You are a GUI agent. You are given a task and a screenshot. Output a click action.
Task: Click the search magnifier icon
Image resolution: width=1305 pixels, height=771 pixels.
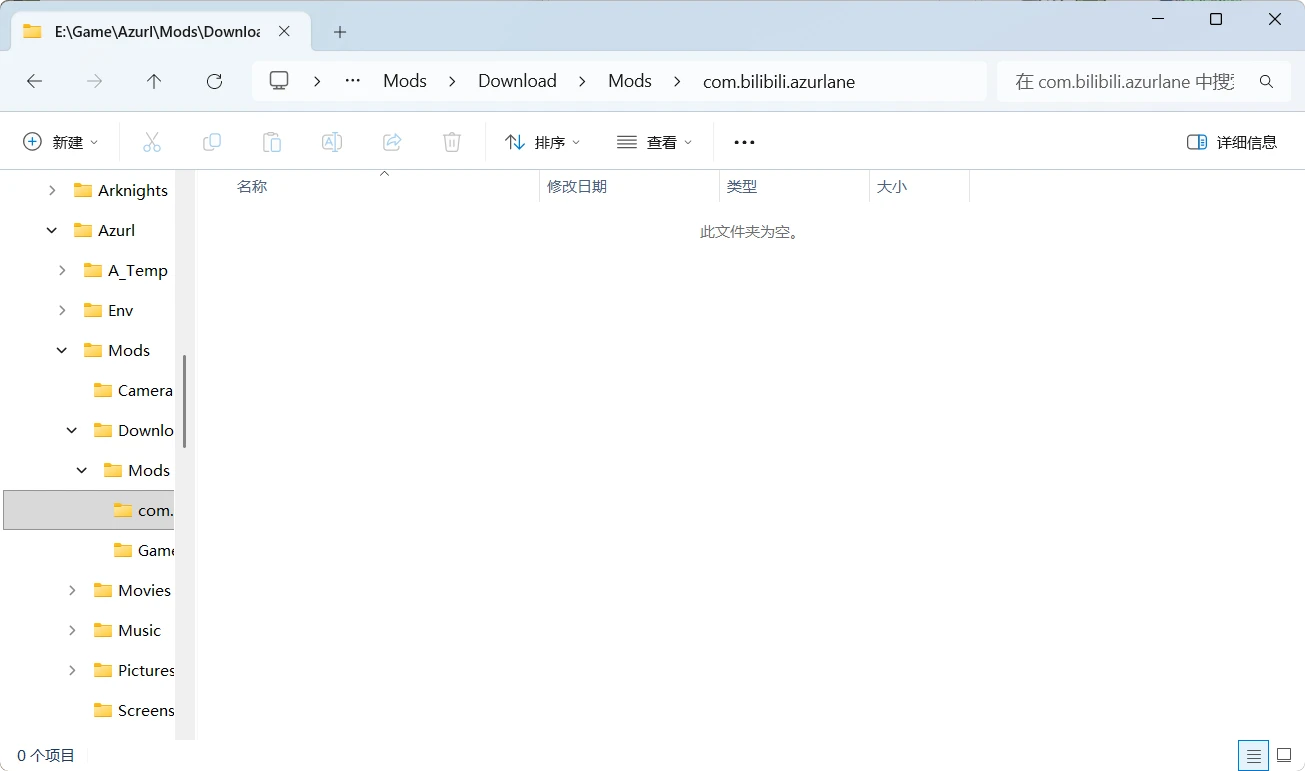[1266, 81]
